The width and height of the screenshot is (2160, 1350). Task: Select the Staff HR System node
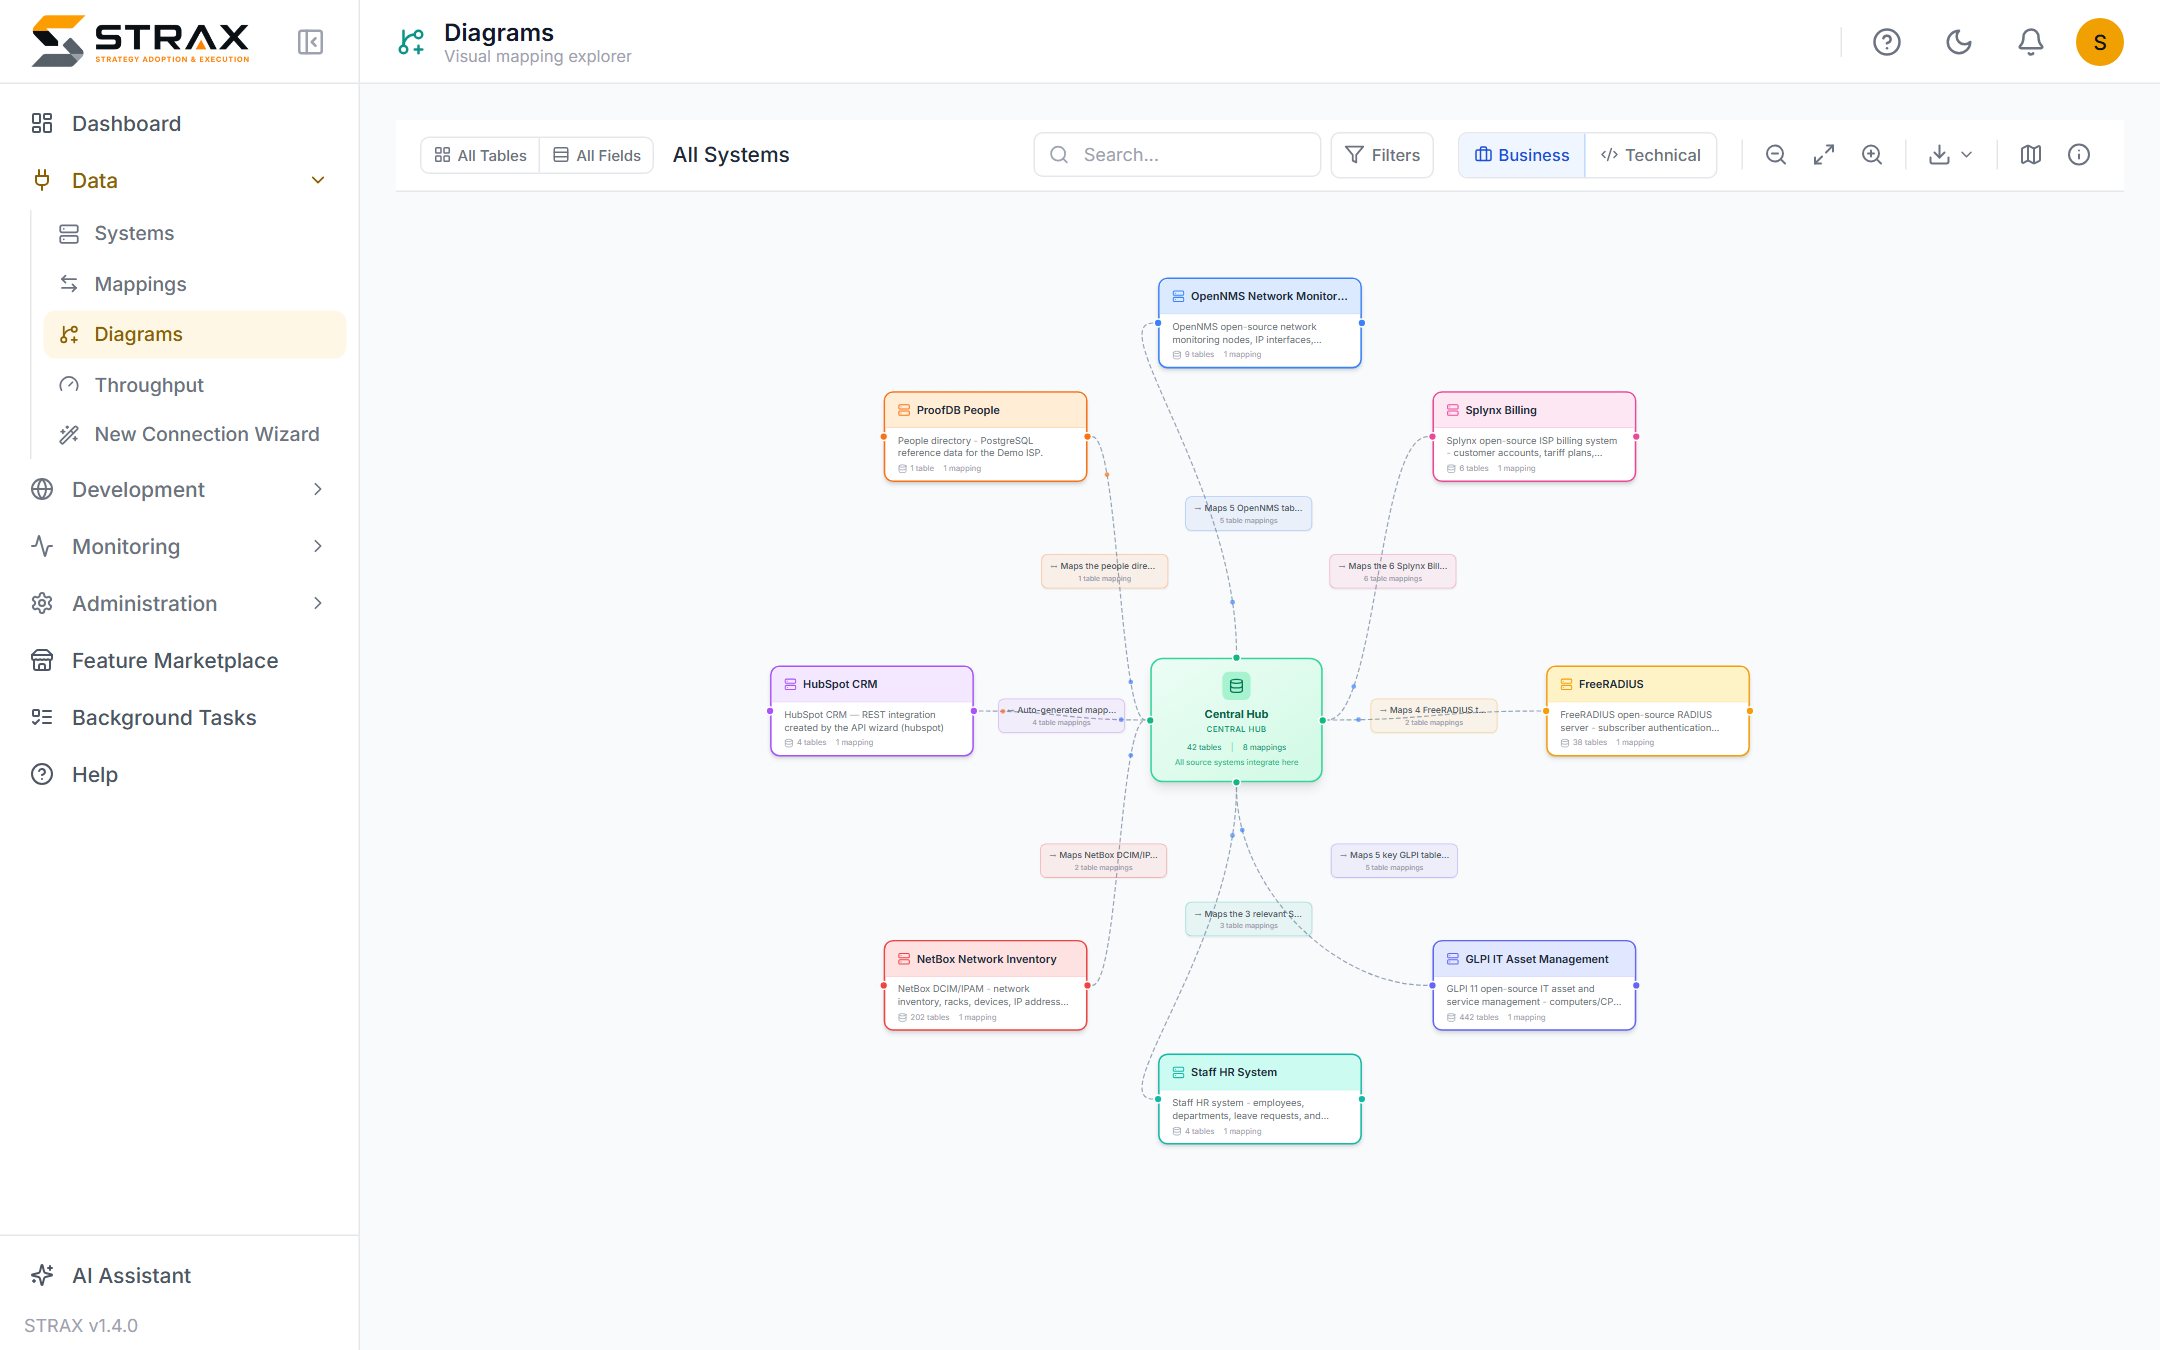point(1259,1099)
